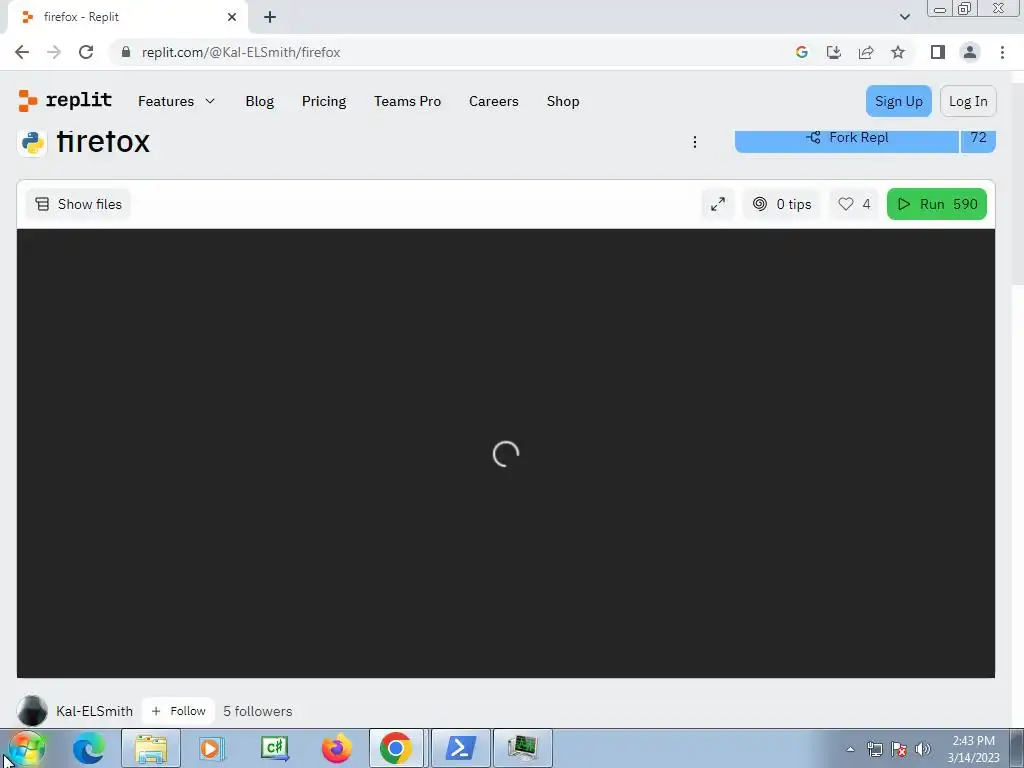Click the Sign Up button

(x=899, y=101)
